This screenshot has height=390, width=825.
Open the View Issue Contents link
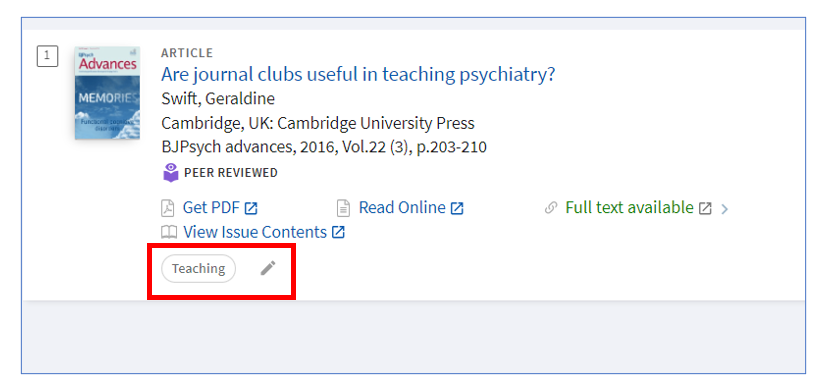tap(255, 232)
